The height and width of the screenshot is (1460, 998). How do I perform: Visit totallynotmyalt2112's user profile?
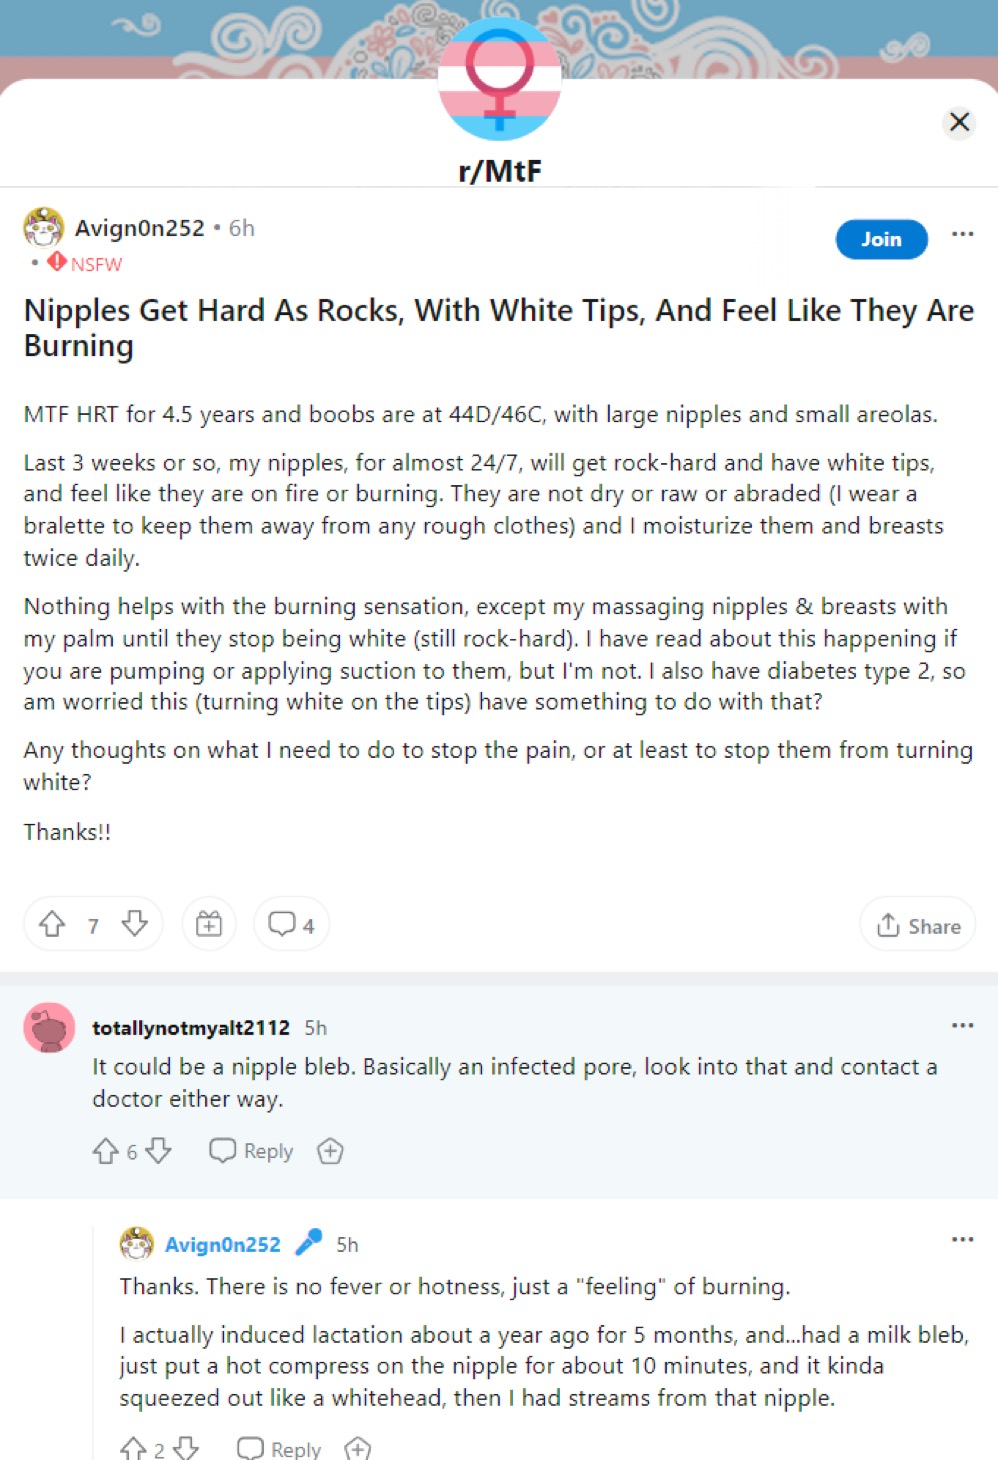coord(191,1027)
